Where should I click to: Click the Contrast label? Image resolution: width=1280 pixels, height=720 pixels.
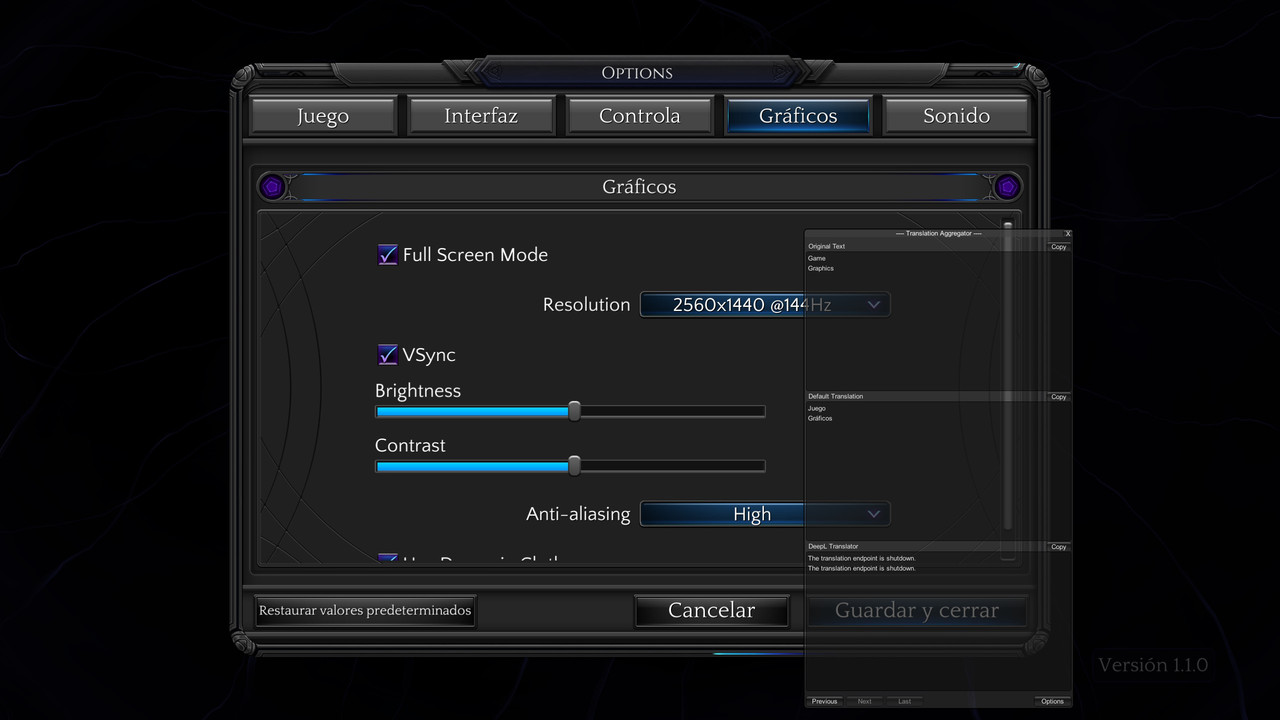click(x=410, y=445)
